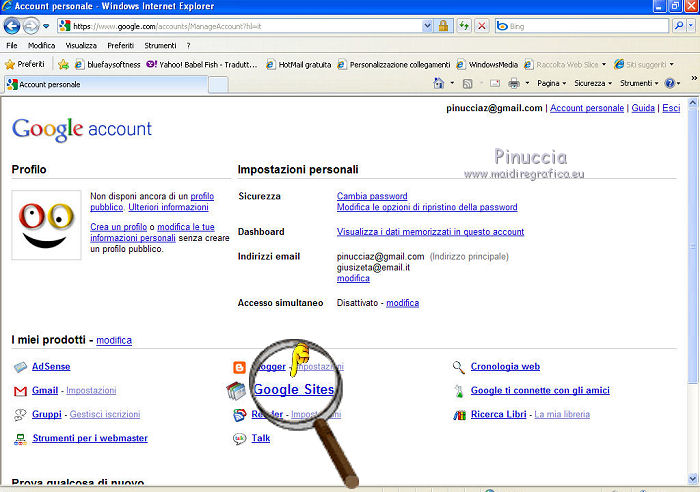Click the Cambia password link
The width and height of the screenshot is (700, 492).
[372, 196]
